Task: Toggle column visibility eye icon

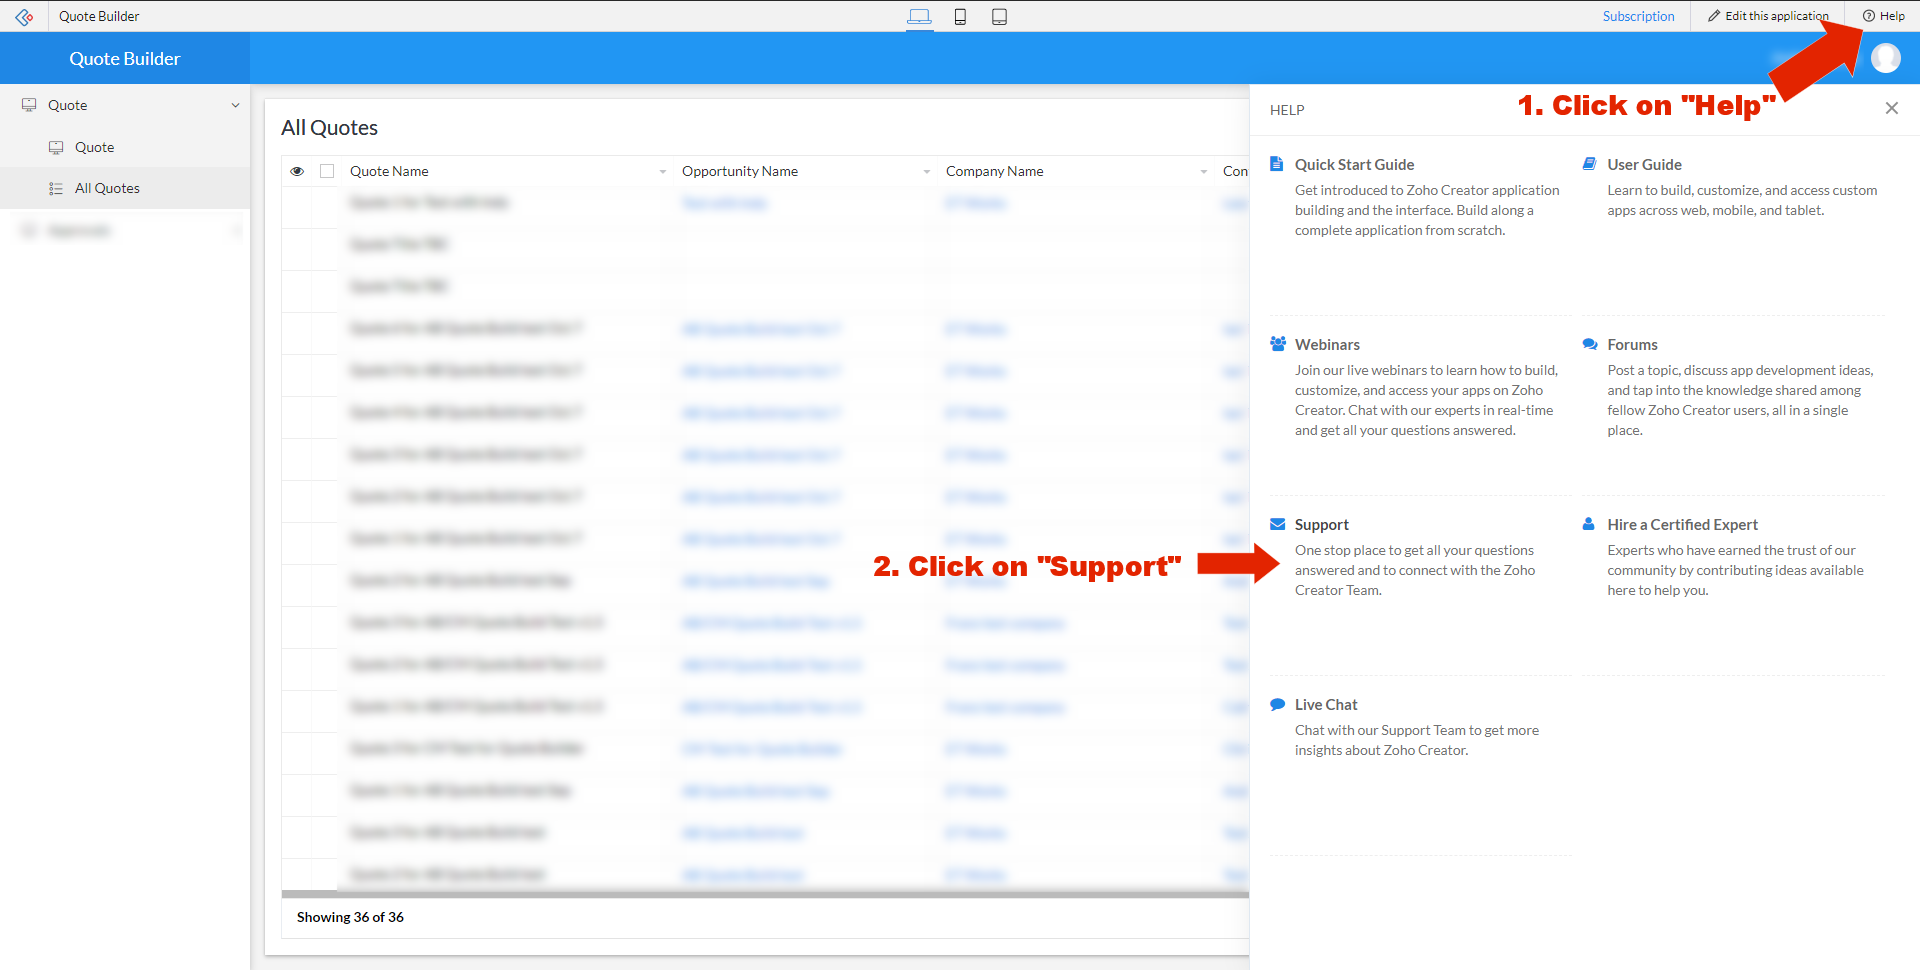Action: tap(297, 171)
